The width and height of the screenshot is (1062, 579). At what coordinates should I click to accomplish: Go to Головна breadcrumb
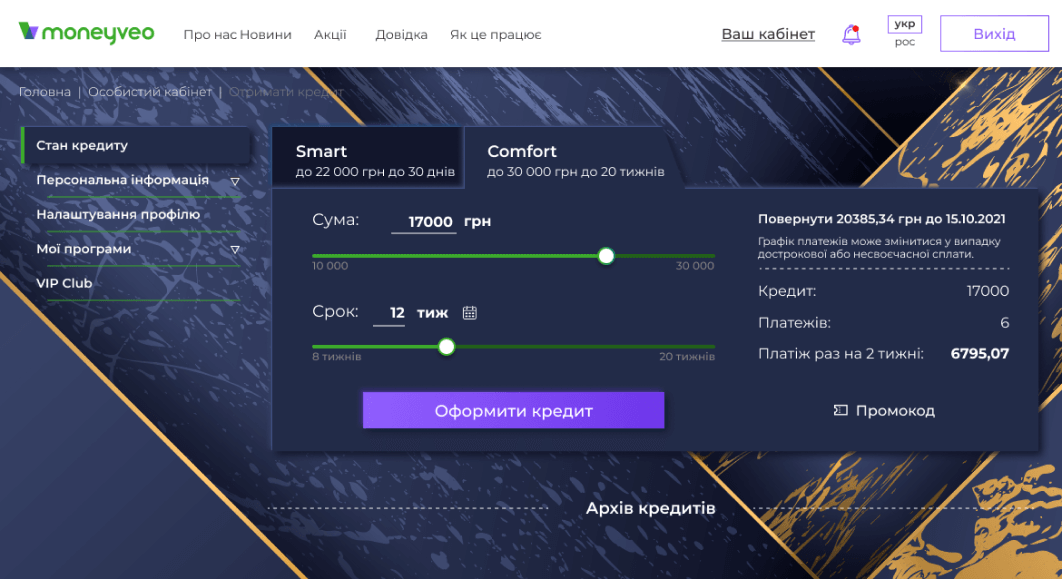point(45,91)
